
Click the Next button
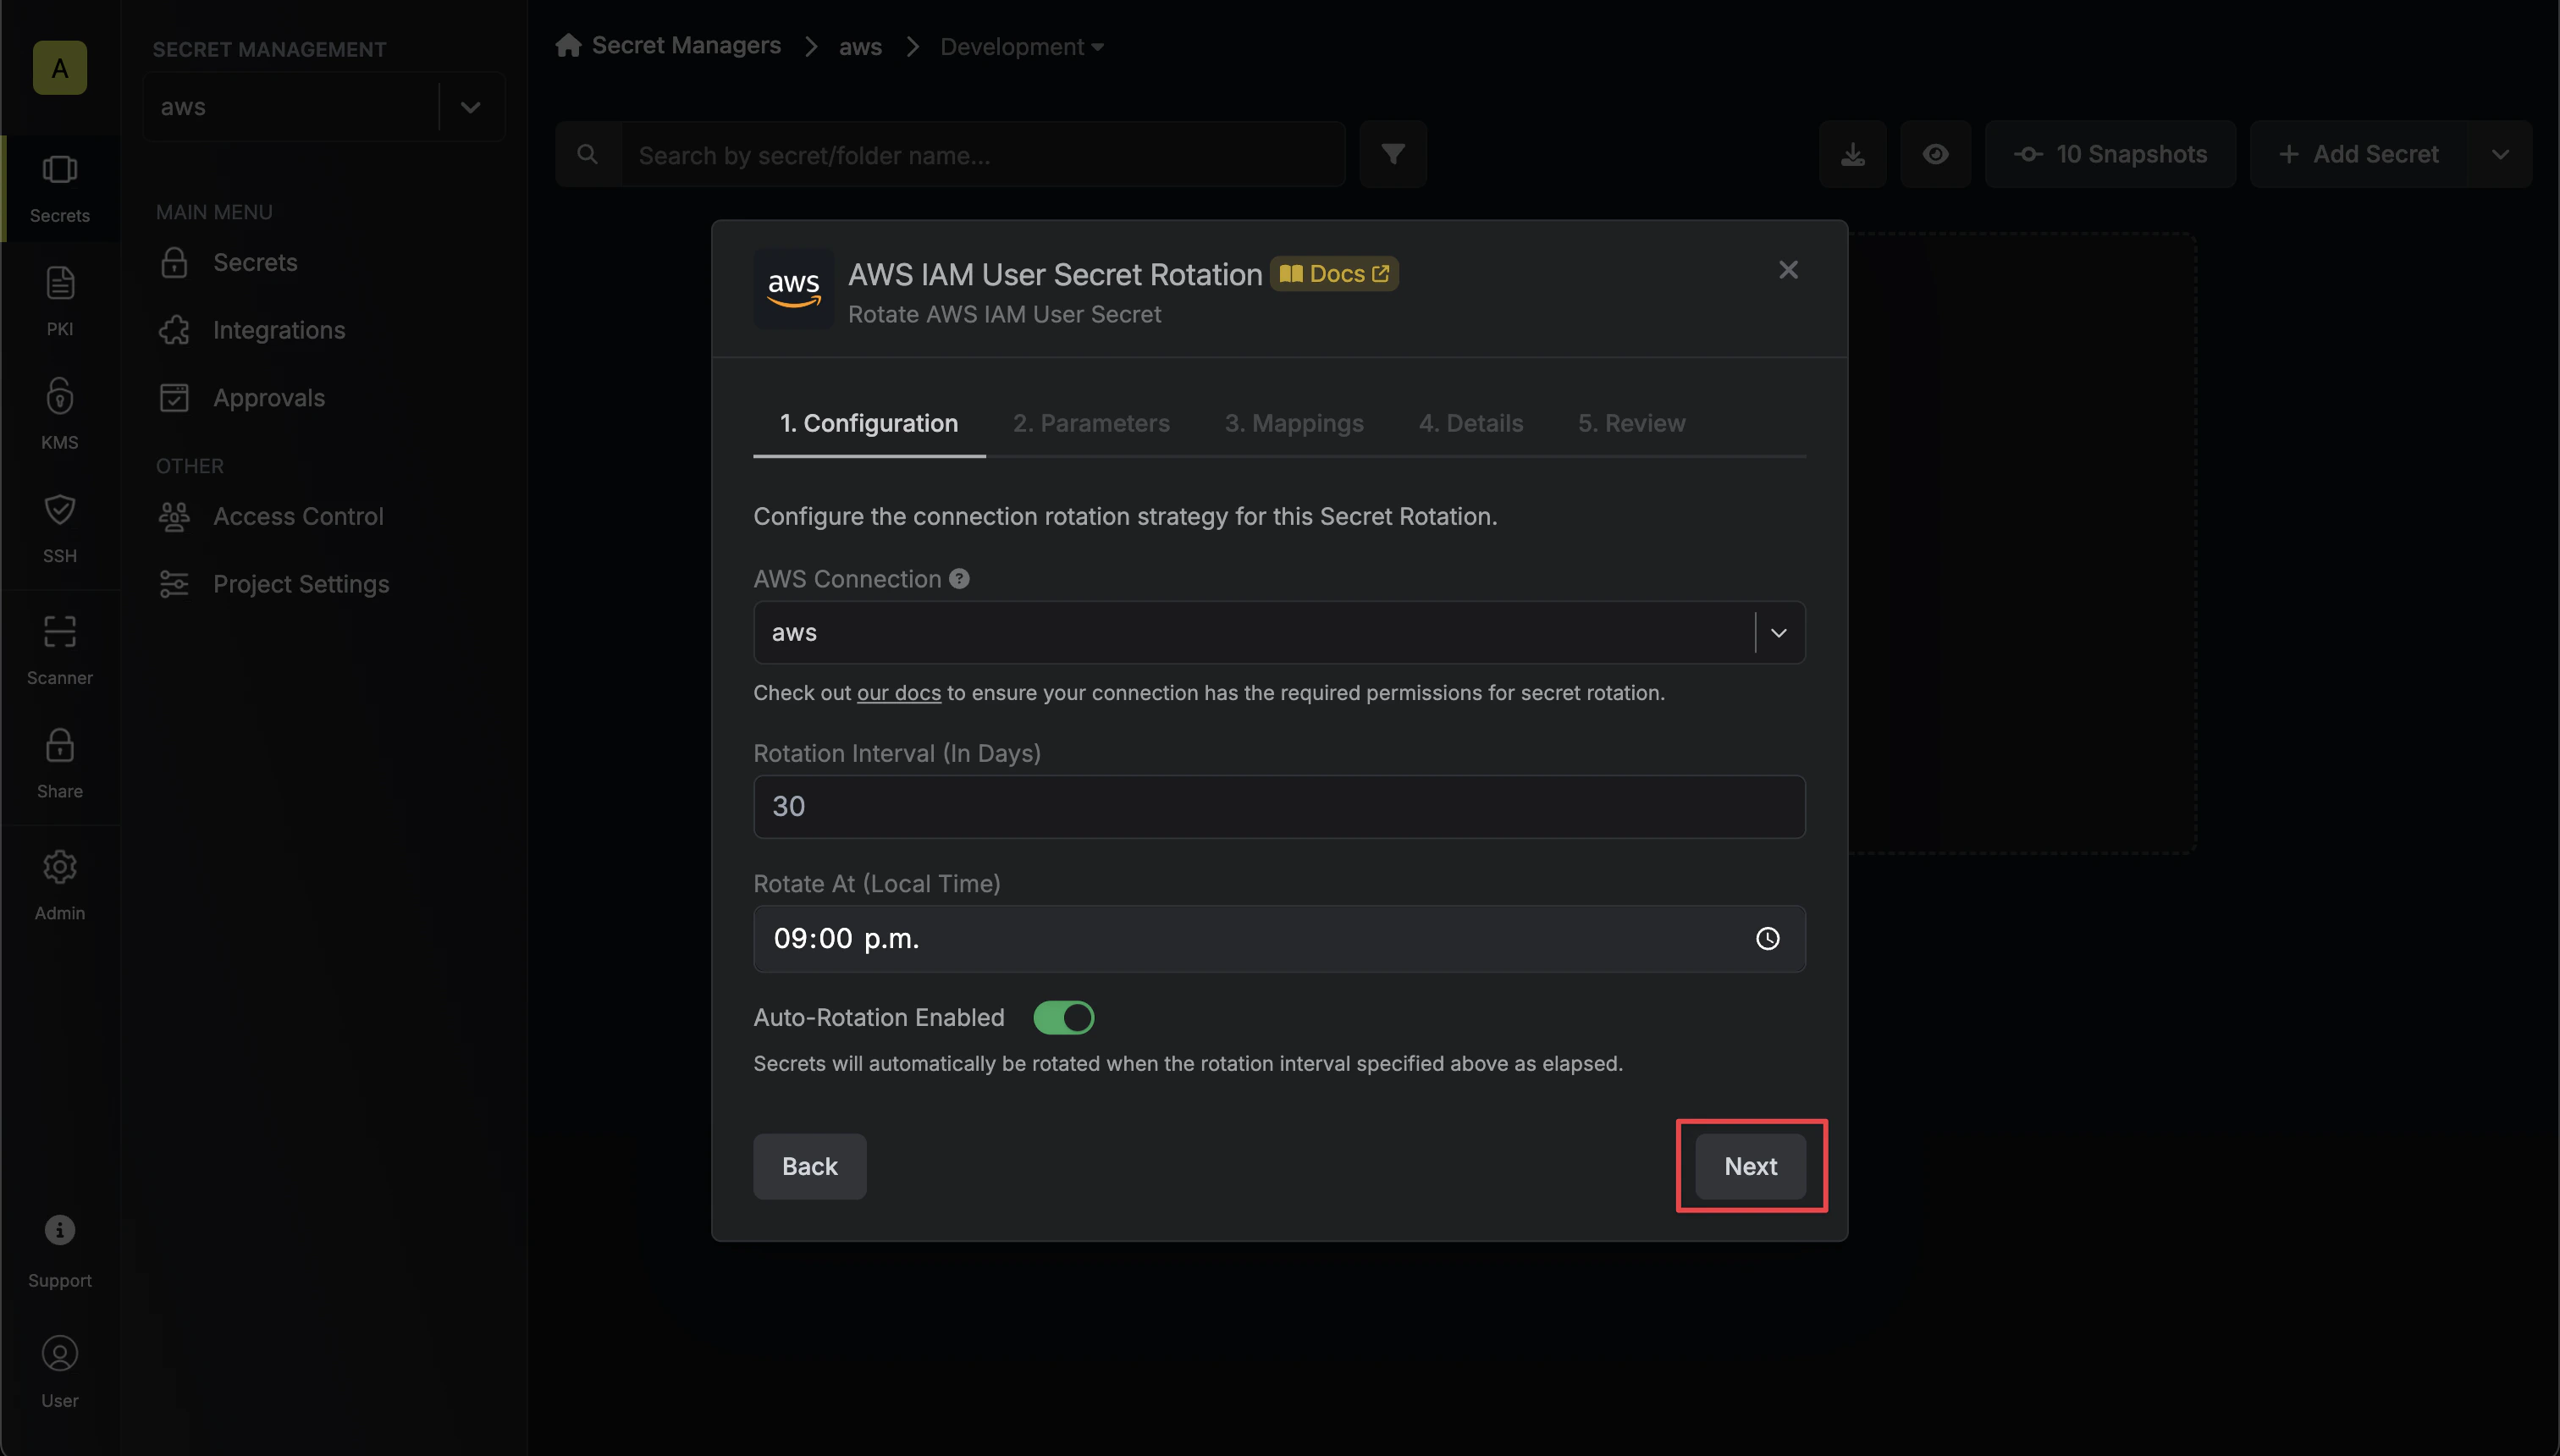pyautogui.click(x=1751, y=1166)
